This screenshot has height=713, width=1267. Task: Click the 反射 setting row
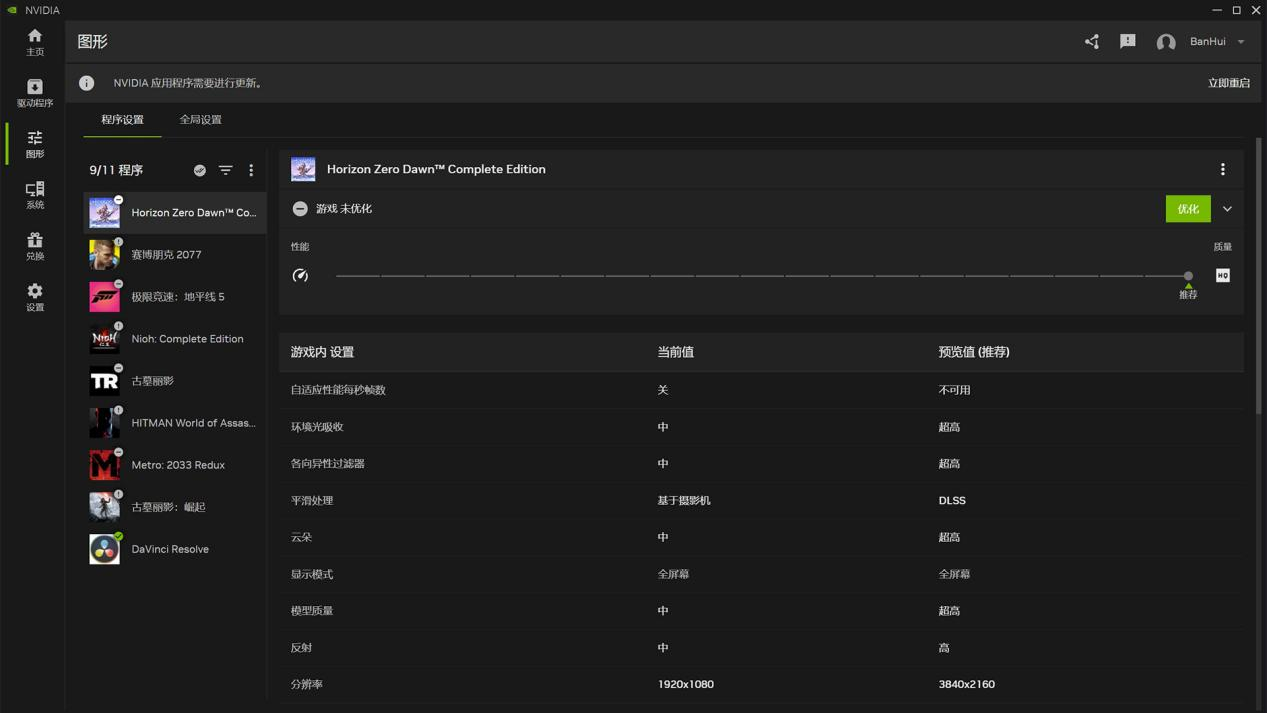pos(761,648)
